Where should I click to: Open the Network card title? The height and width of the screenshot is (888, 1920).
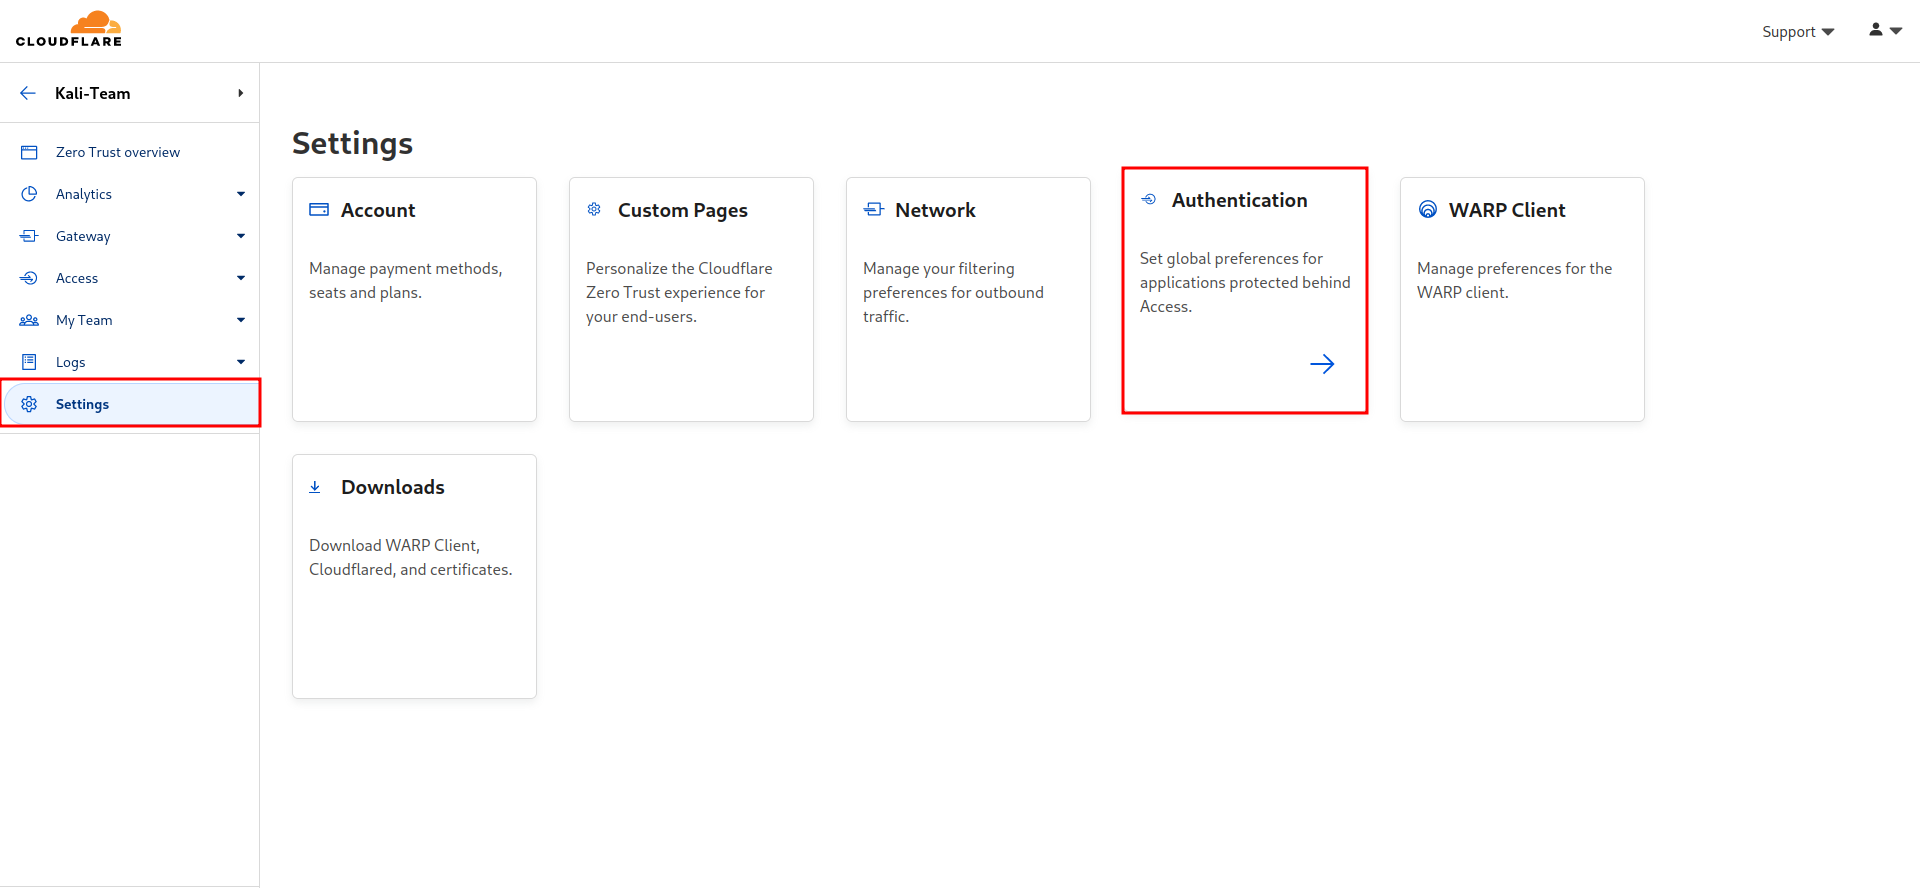tap(935, 210)
